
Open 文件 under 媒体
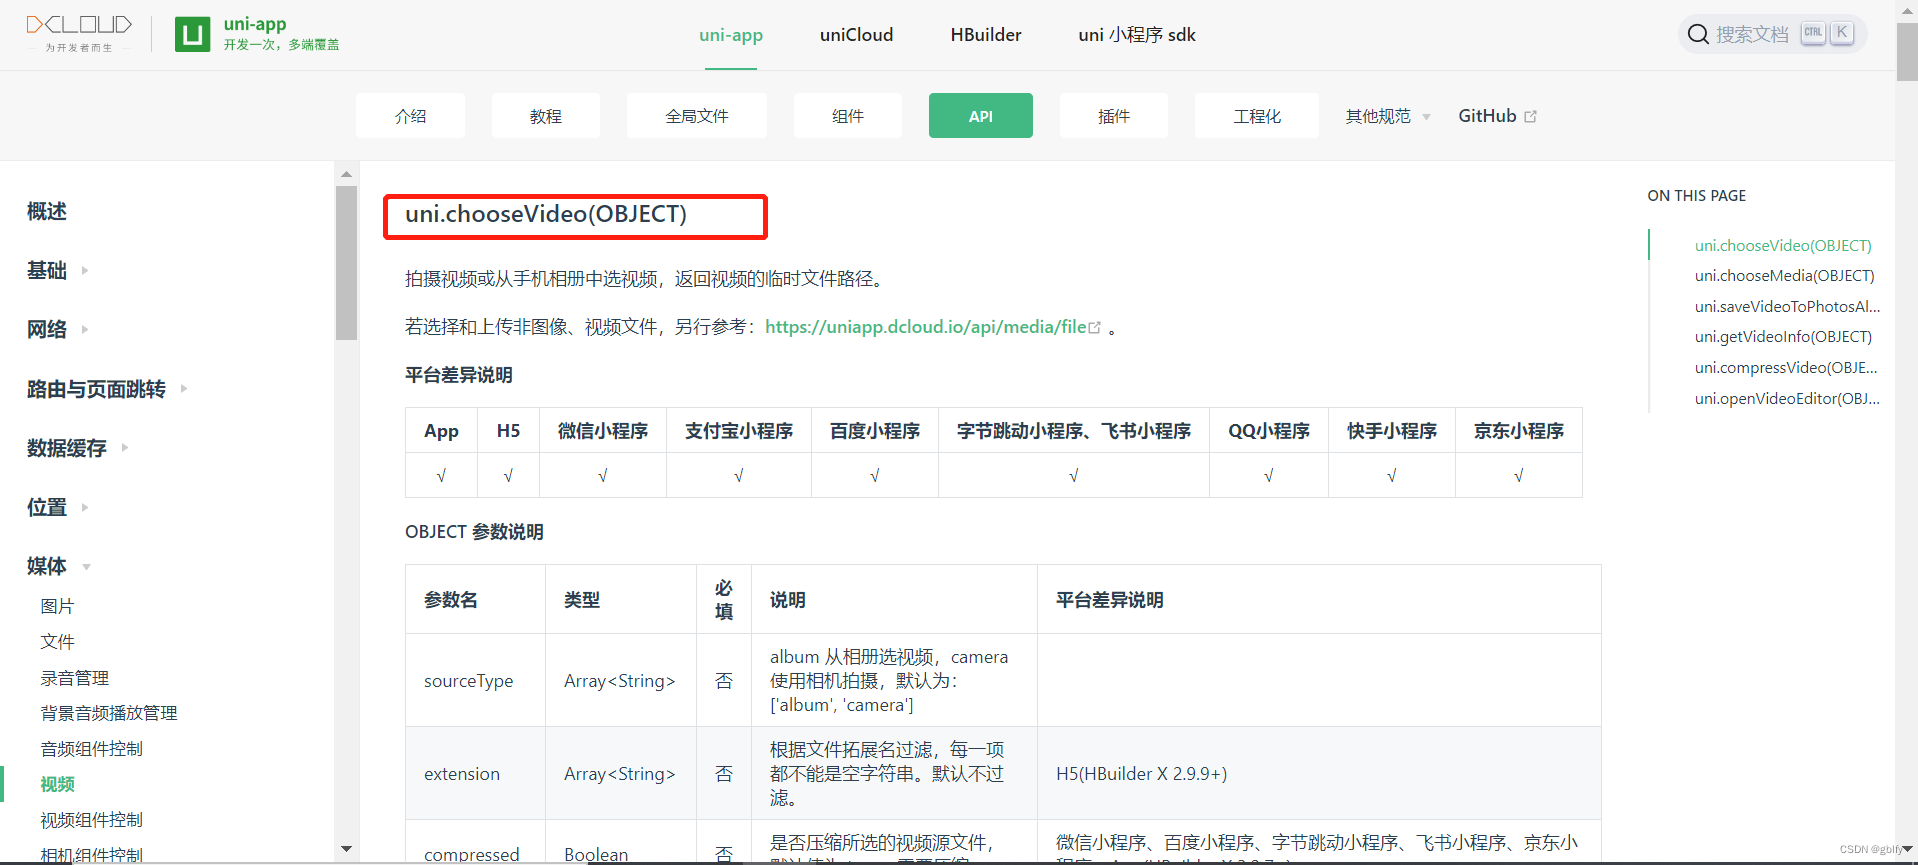point(57,642)
